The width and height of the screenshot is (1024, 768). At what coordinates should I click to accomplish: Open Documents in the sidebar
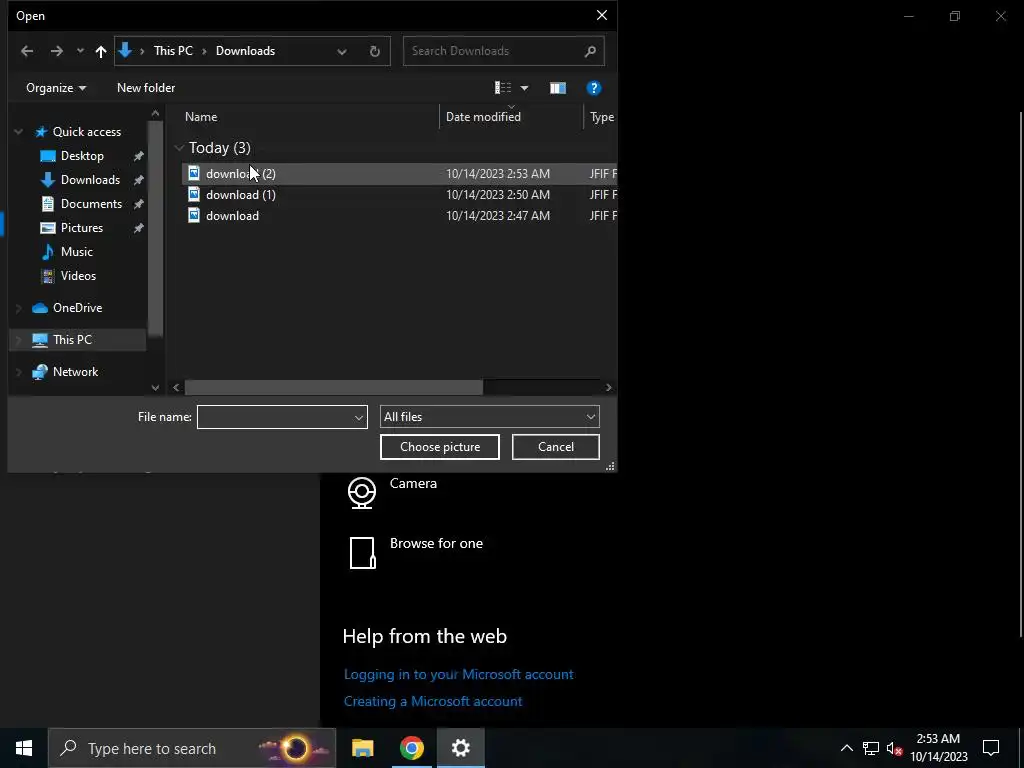[91, 204]
